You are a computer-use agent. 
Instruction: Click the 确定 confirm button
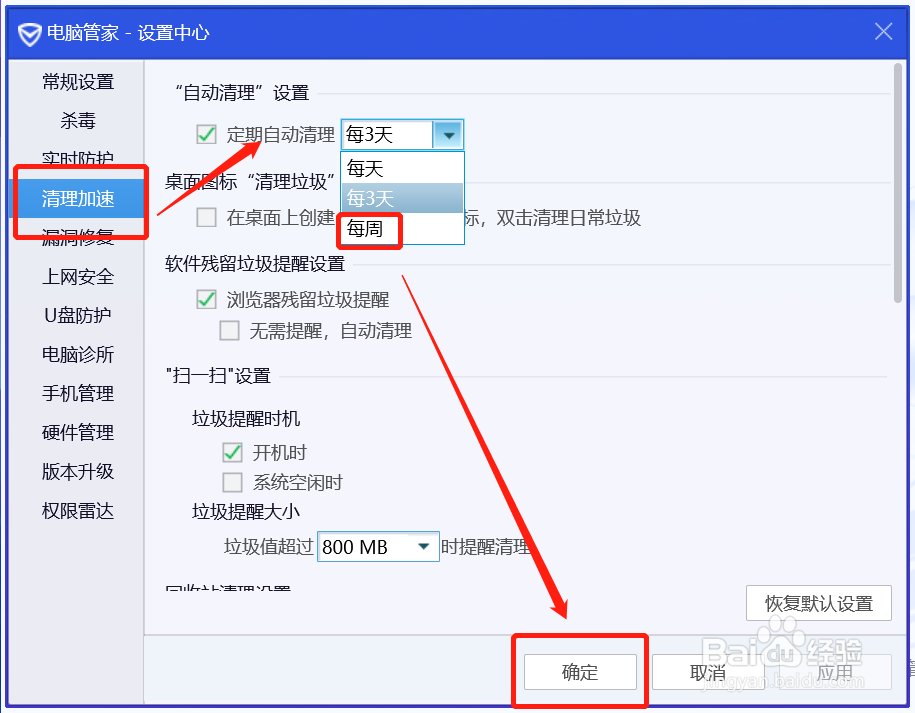580,671
